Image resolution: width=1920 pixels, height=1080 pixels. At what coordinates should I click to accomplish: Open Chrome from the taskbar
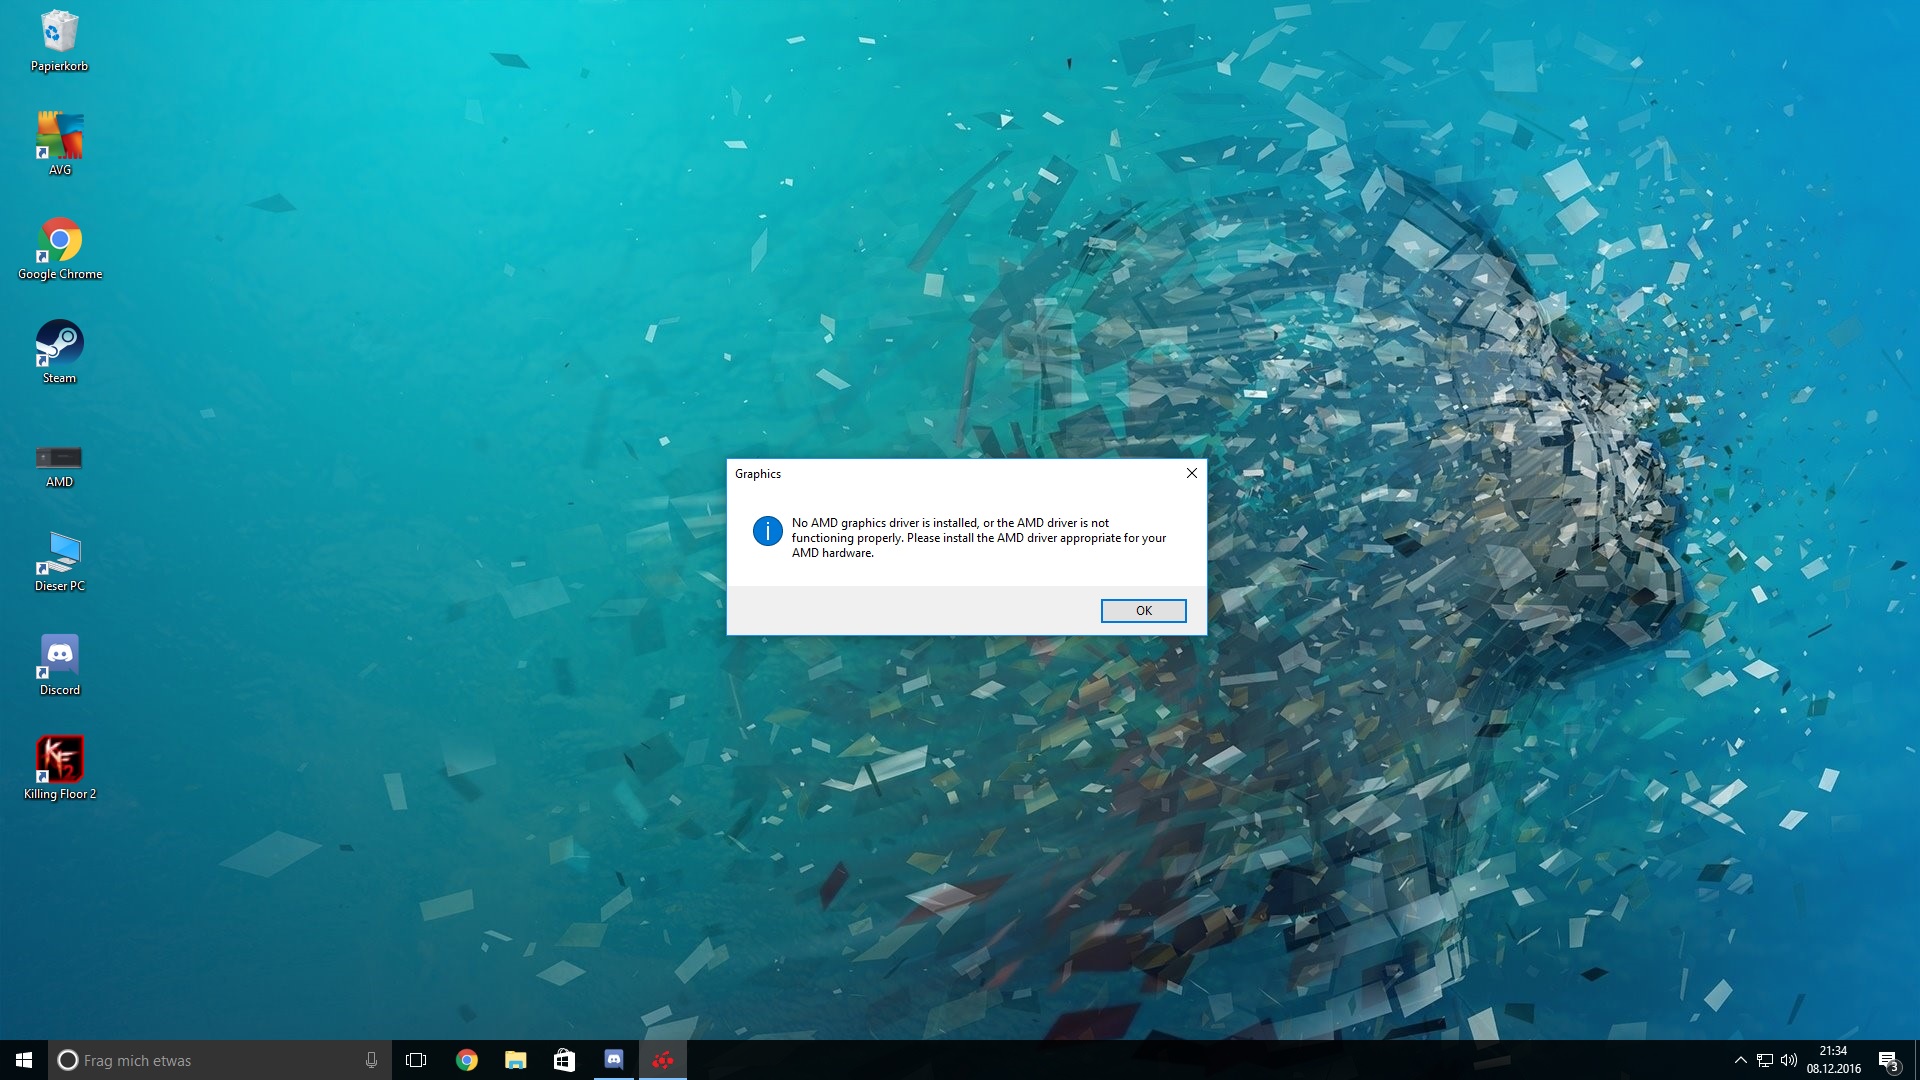(x=467, y=1060)
